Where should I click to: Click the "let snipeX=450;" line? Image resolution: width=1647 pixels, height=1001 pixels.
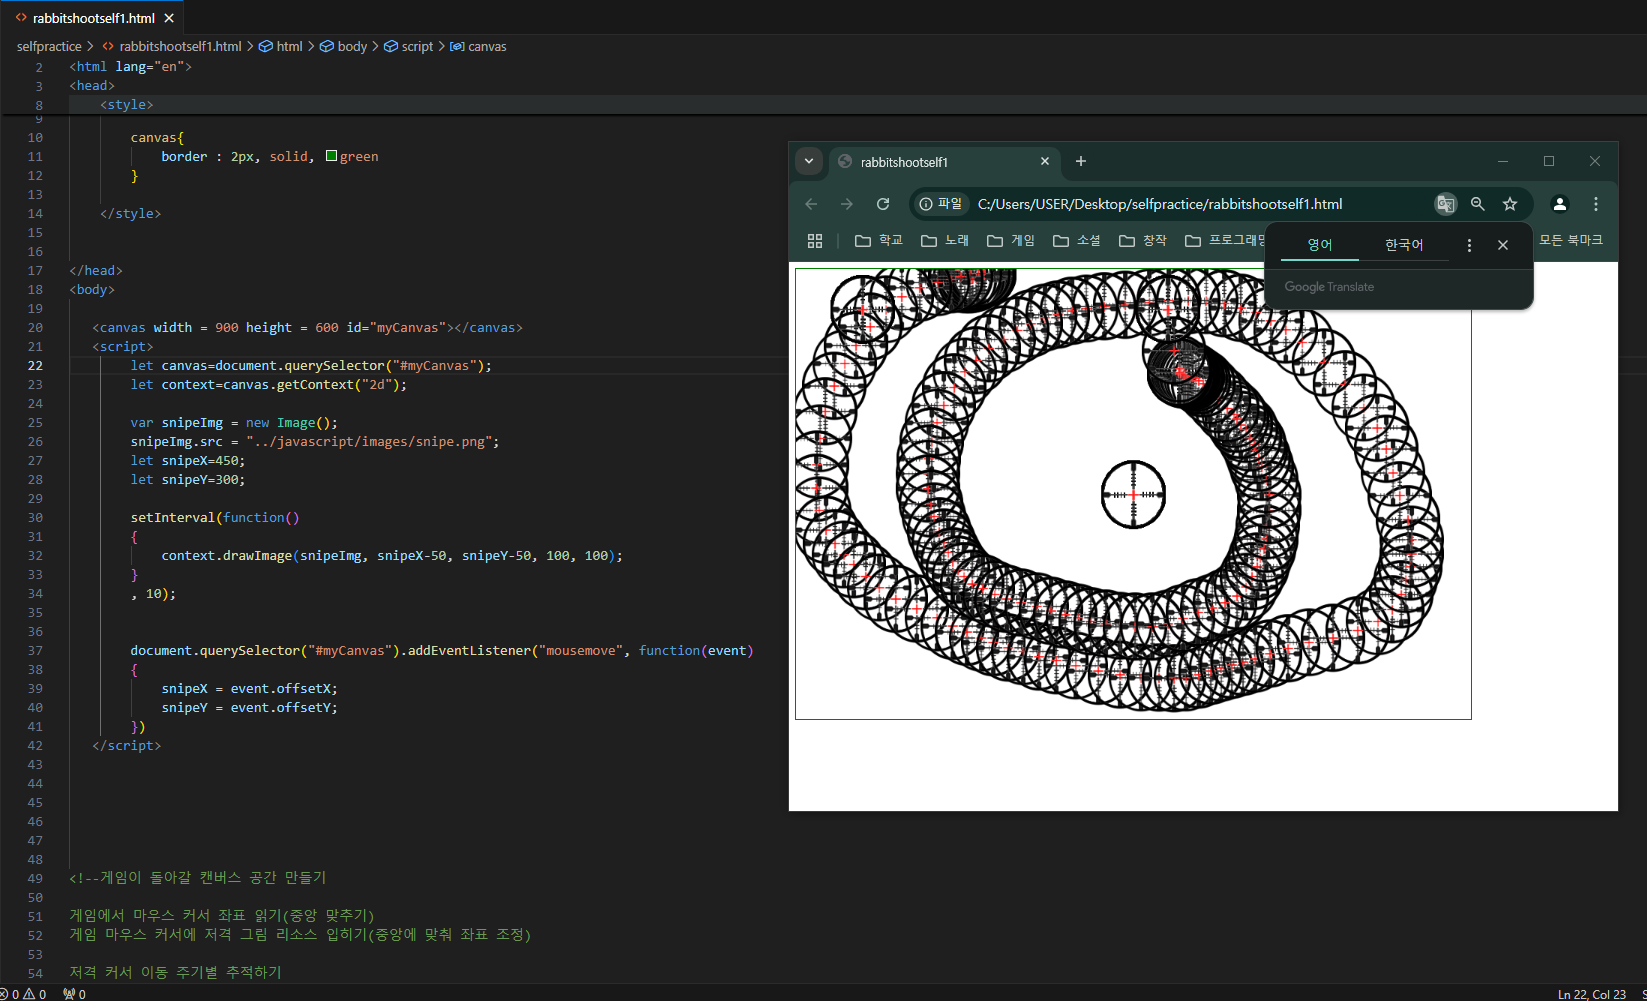point(188,460)
